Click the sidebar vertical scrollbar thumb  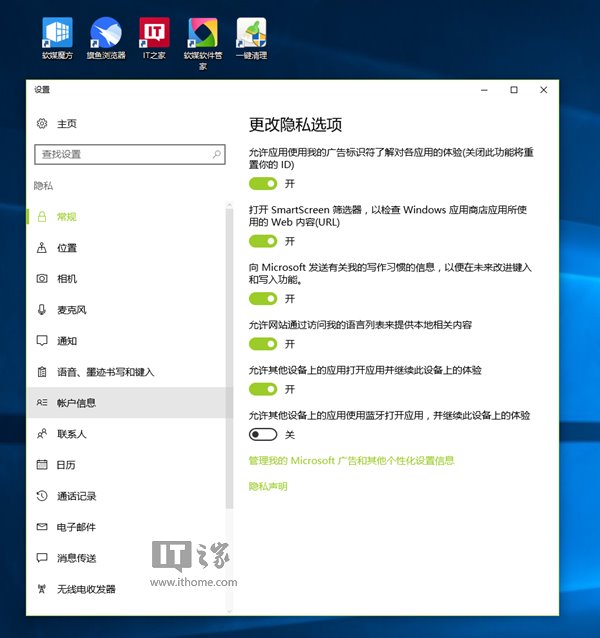[229, 358]
